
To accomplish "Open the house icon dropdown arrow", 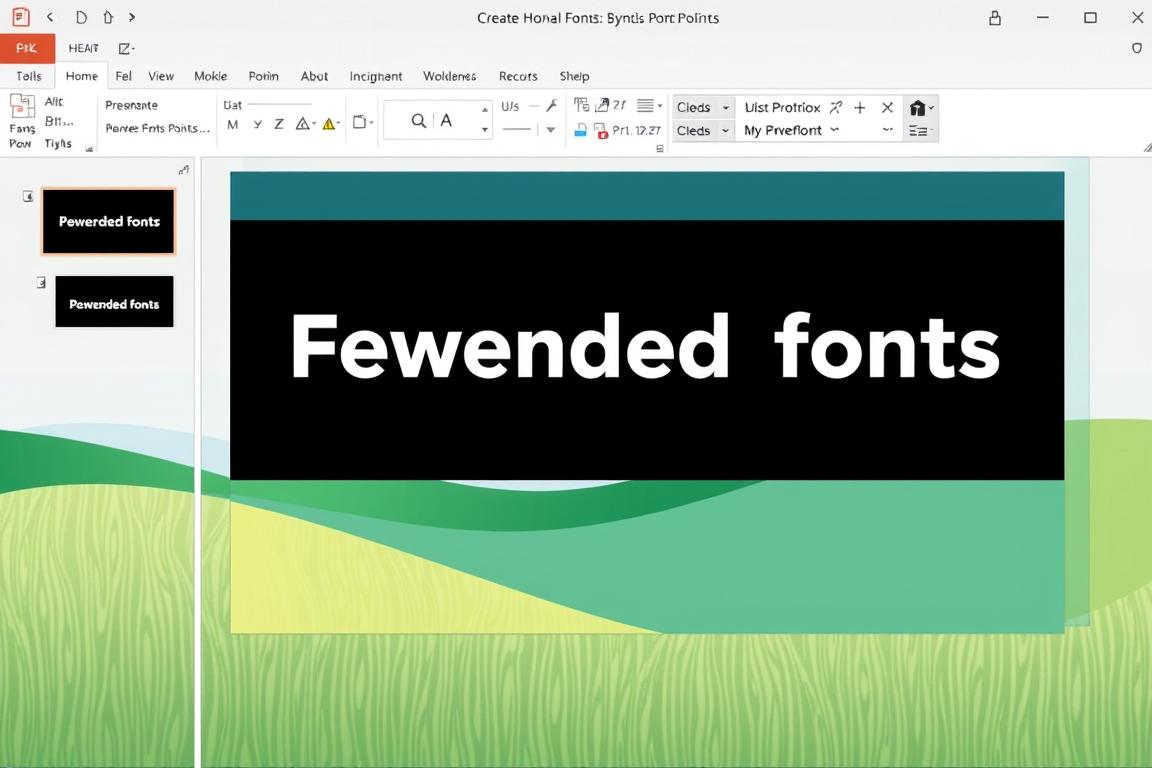I will pos(932,108).
